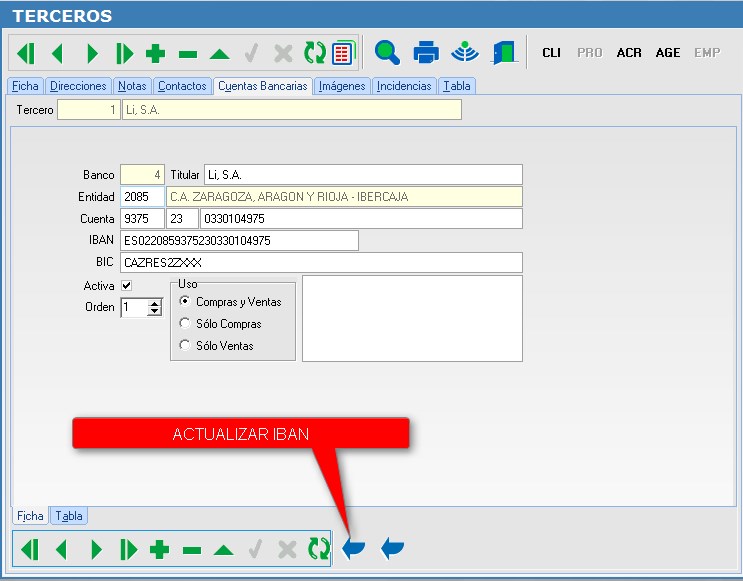Viewport: 743px width, 581px height.
Task: Go to last record in top toolbar
Action: [x=124, y=53]
